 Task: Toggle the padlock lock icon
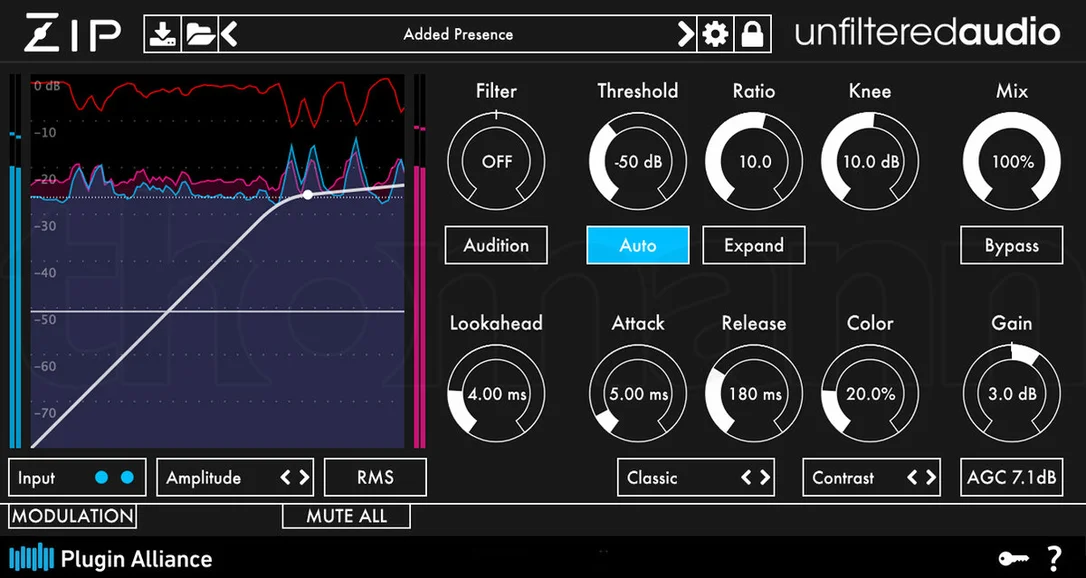tap(752, 34)
